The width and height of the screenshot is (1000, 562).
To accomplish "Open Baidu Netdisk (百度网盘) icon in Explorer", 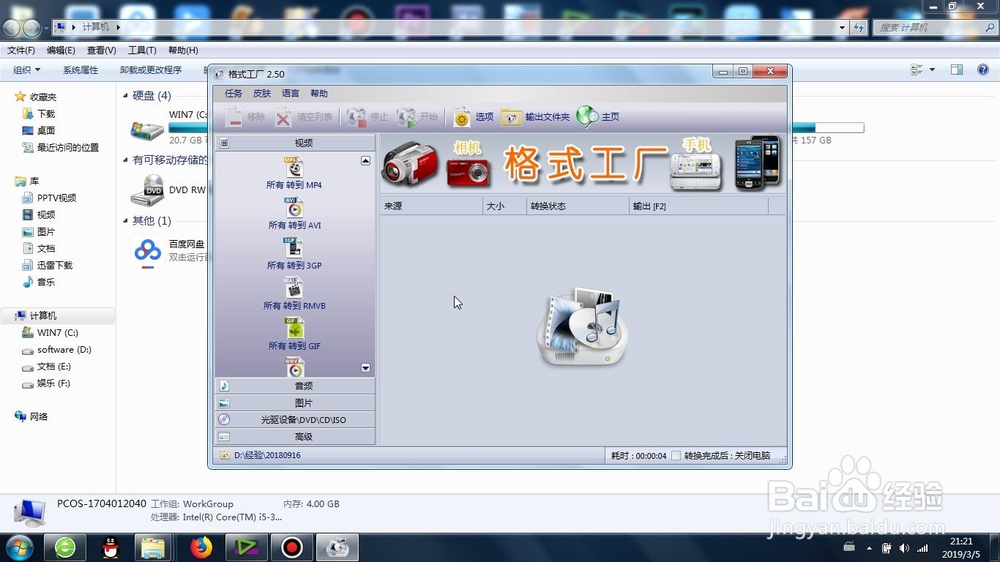I will point(148,251).
